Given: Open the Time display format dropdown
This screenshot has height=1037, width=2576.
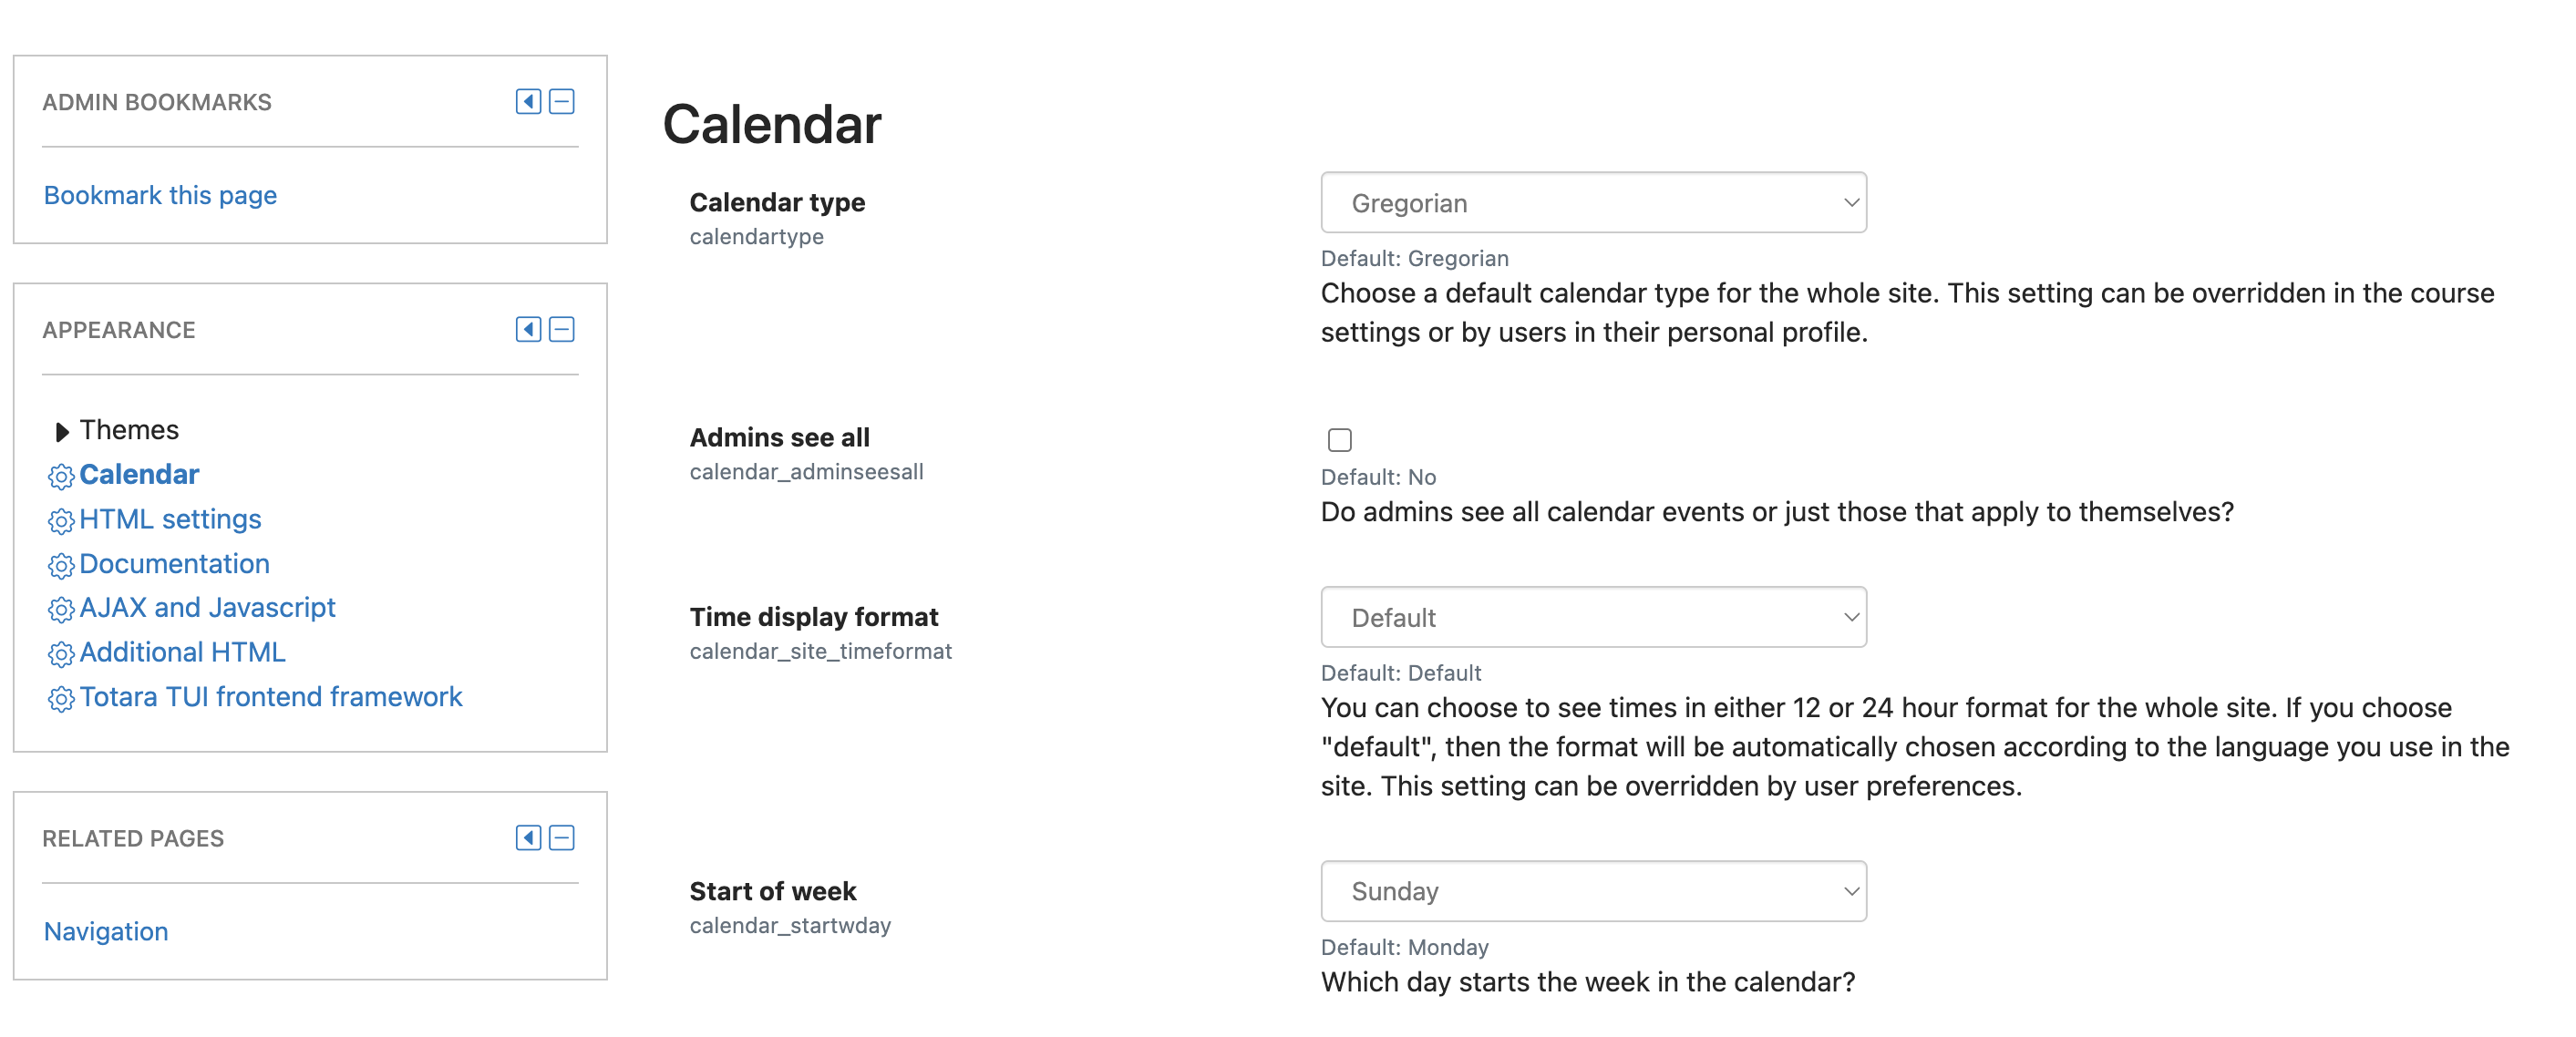Looking at the screenshot, I should 1593,617.
